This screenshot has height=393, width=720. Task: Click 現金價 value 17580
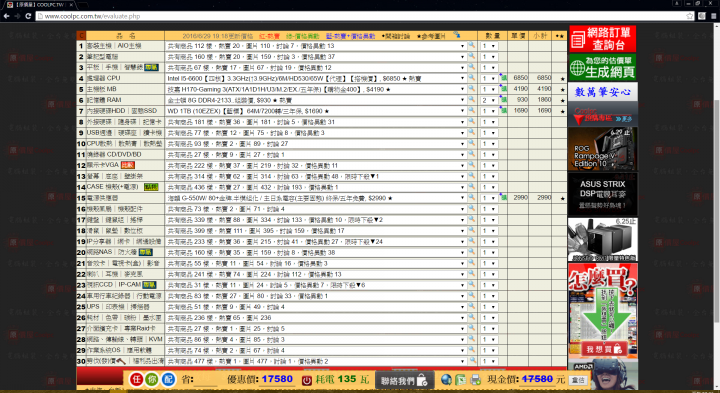tap(537, 379)
